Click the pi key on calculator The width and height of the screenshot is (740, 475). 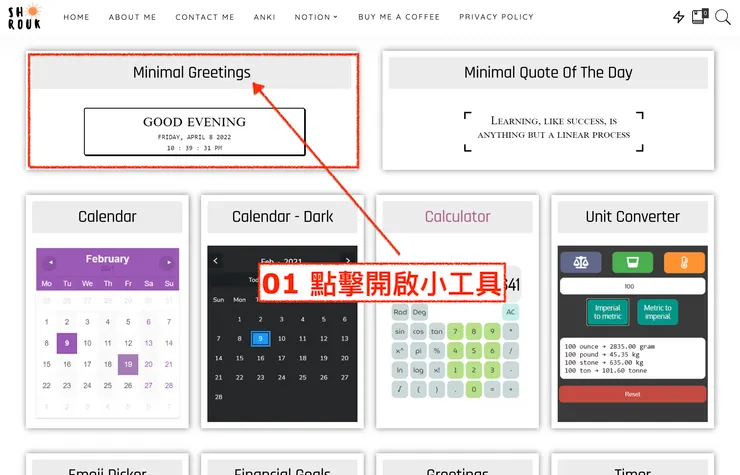(x=418, y=351)
